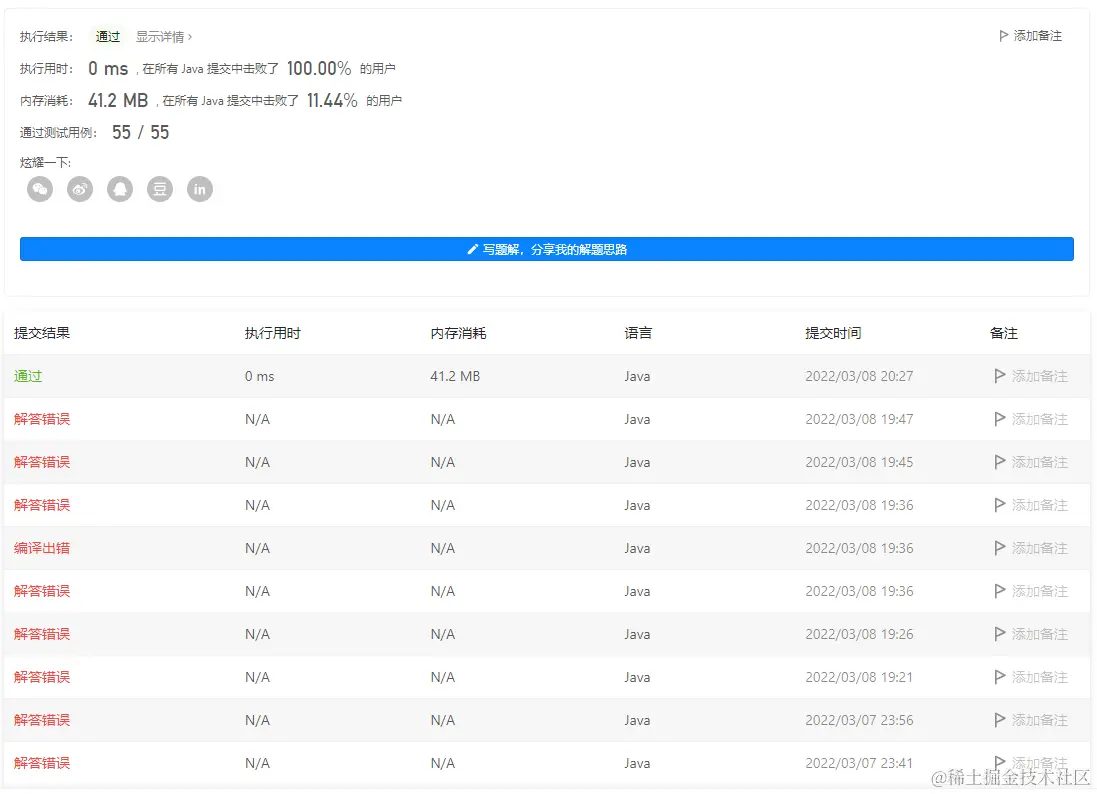Click the 100.00% runtime percentile
The height and width of the screenshot is (794, 1097).
319,69
